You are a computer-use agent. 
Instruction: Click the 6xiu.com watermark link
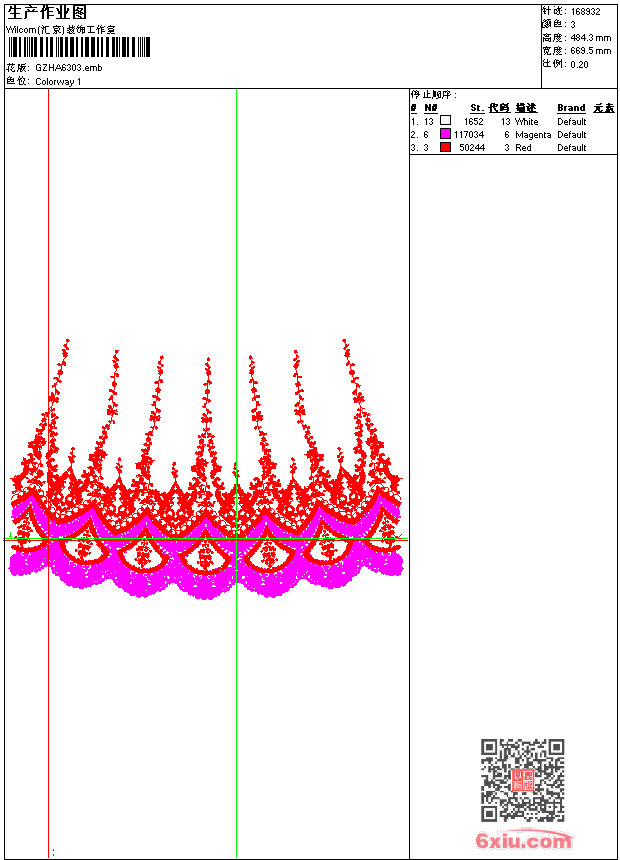click(523, 840)
